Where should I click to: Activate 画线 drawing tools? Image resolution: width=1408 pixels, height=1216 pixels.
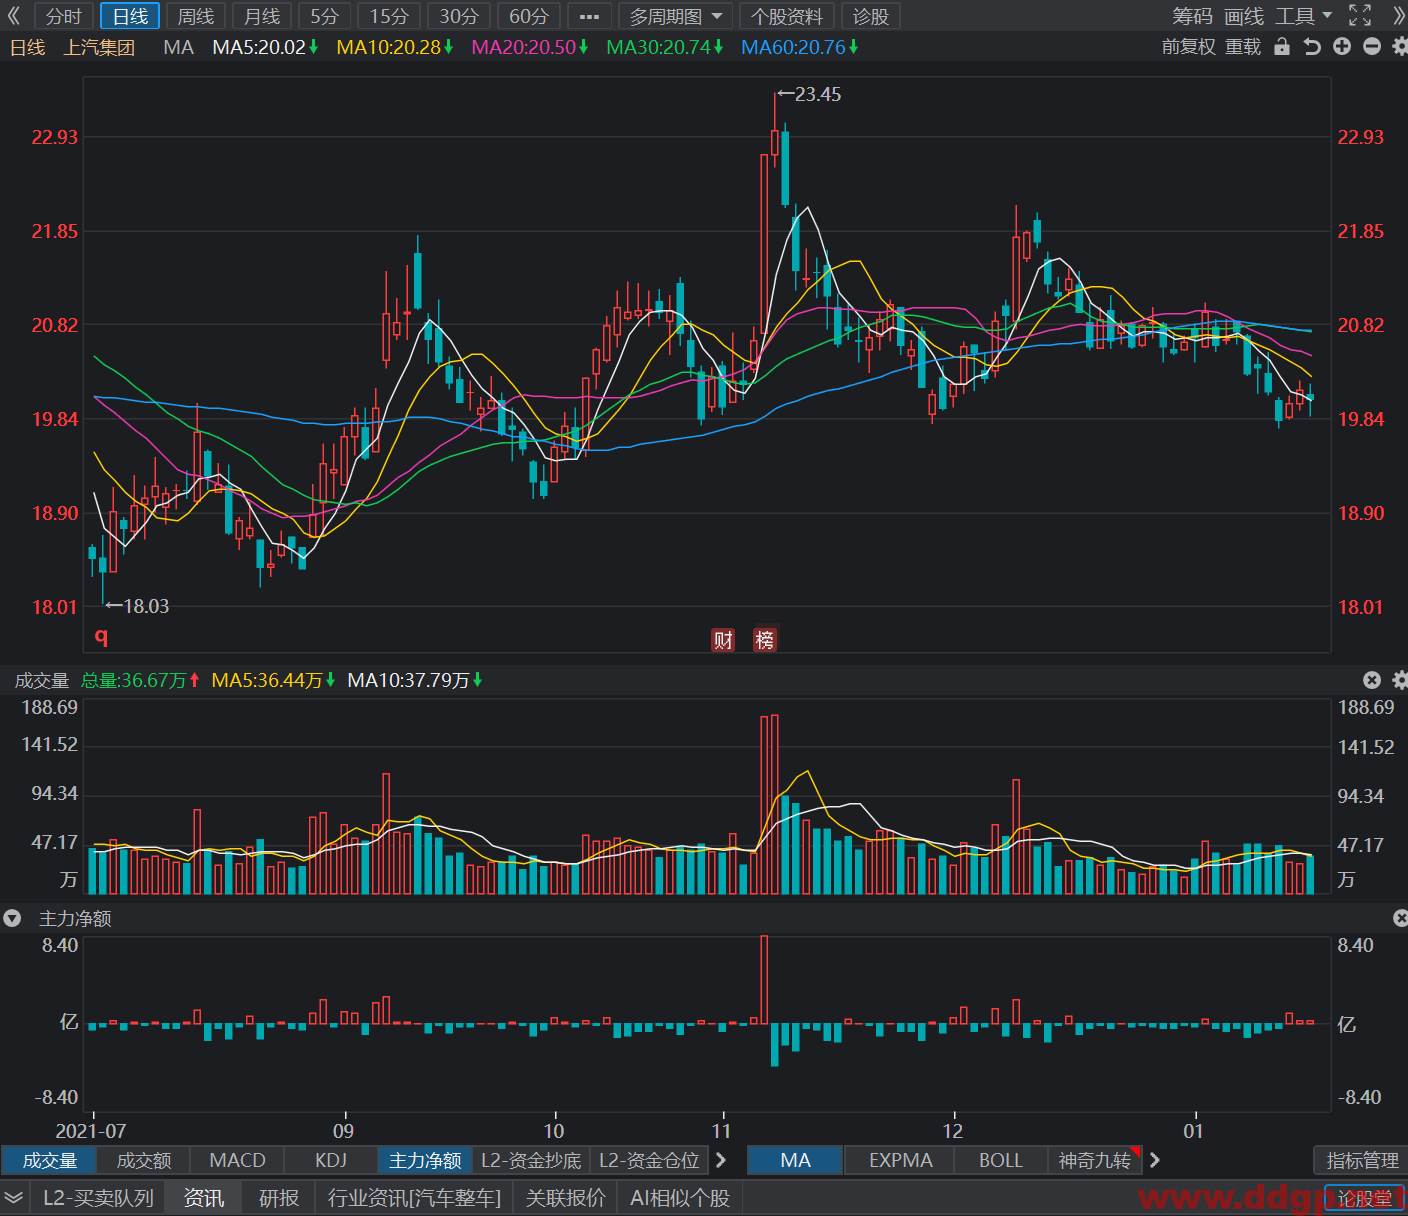tap(1244, 16)
